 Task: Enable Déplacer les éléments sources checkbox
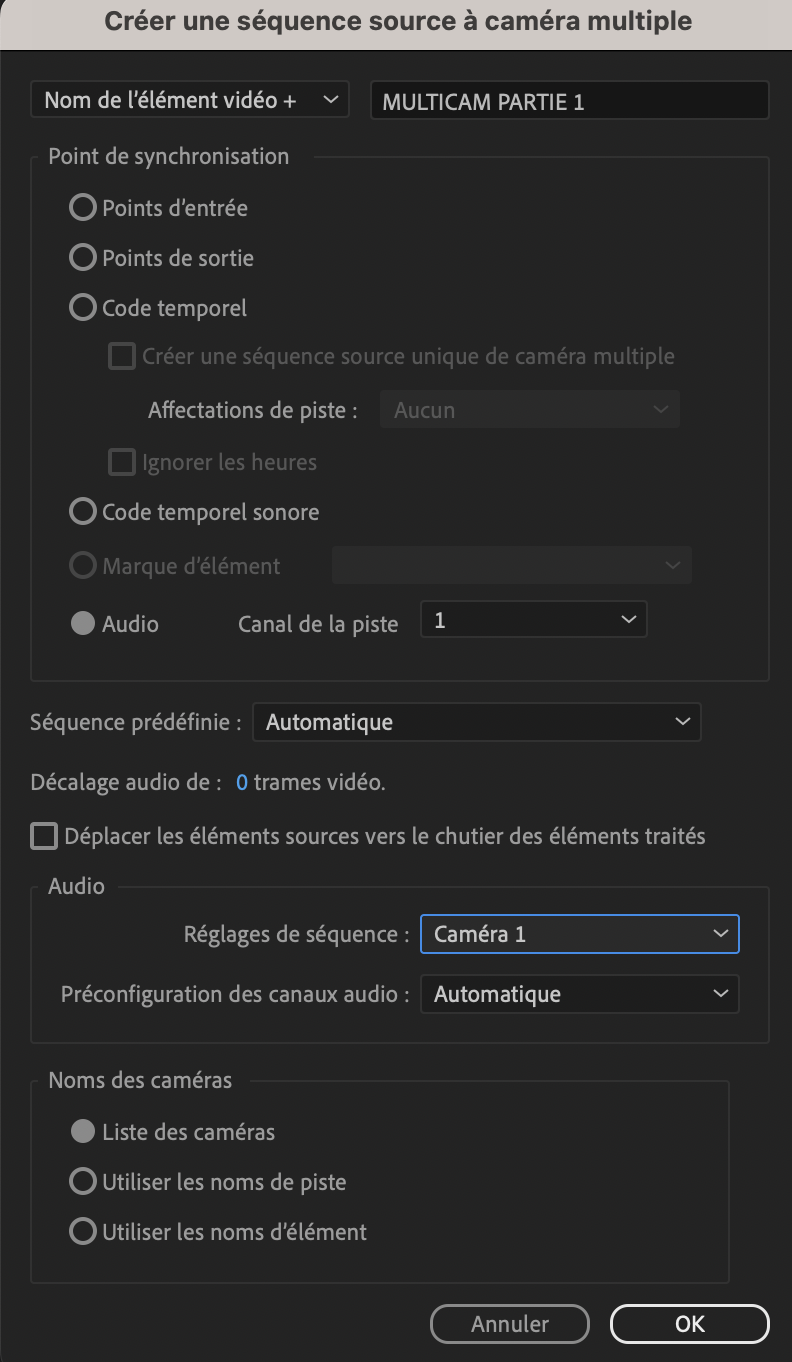(44, 836)
